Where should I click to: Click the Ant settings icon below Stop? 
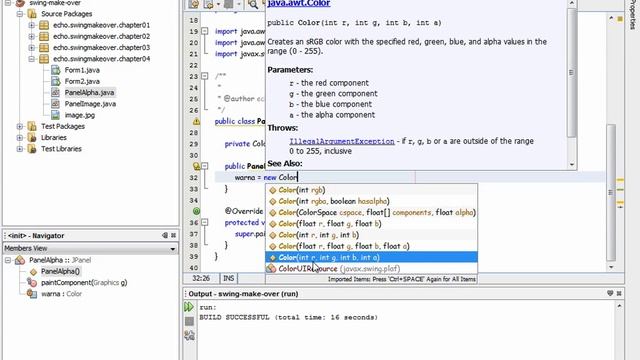click(189, 336)
